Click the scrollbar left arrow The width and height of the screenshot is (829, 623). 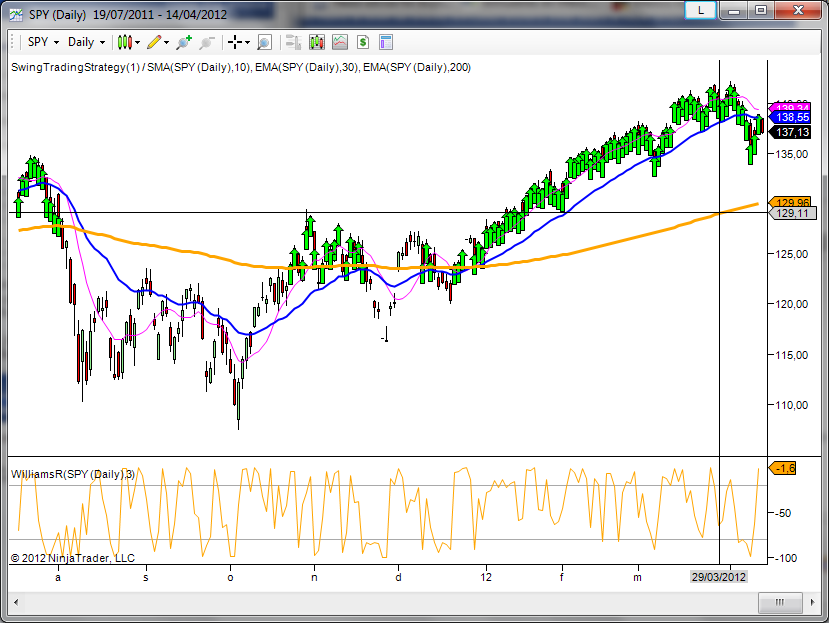tap(16, 602)
